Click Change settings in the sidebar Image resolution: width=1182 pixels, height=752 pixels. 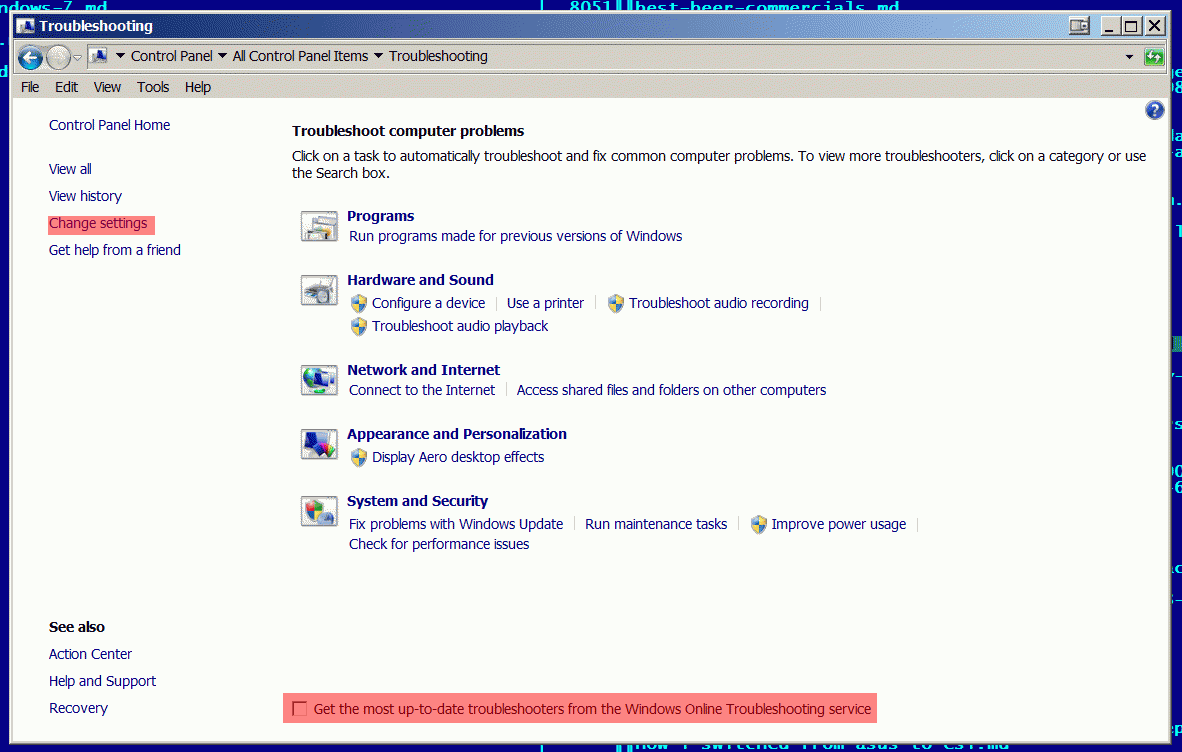(x=98, y=224)
